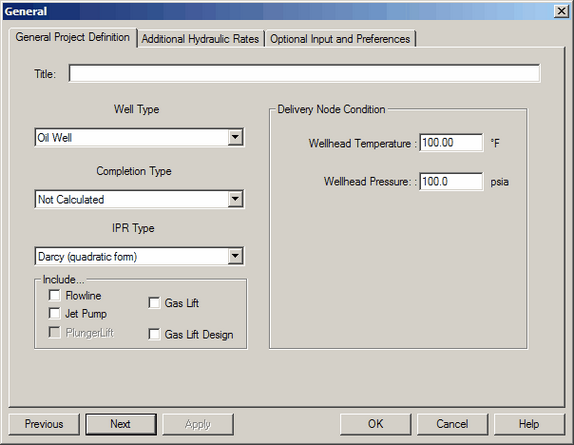Confirm settings with OK button
The image size is (574, 445).
(376, 424)
